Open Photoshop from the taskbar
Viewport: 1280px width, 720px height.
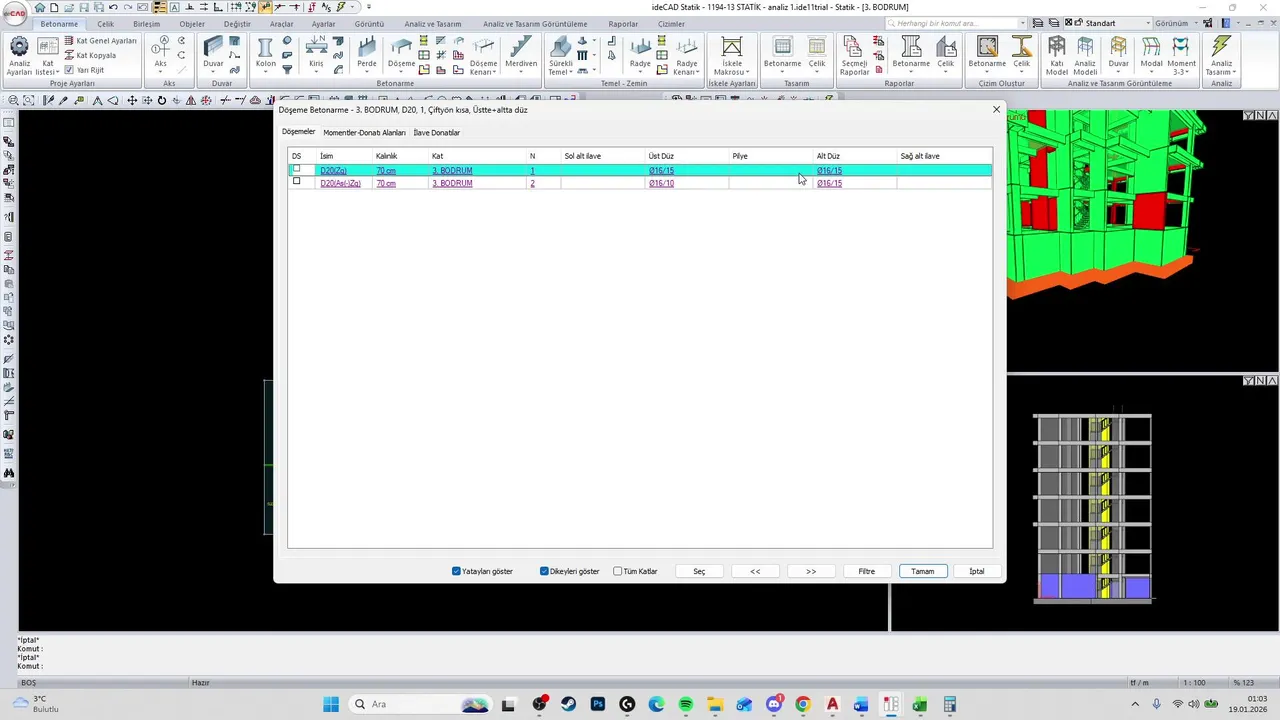[x=598, y=704]
